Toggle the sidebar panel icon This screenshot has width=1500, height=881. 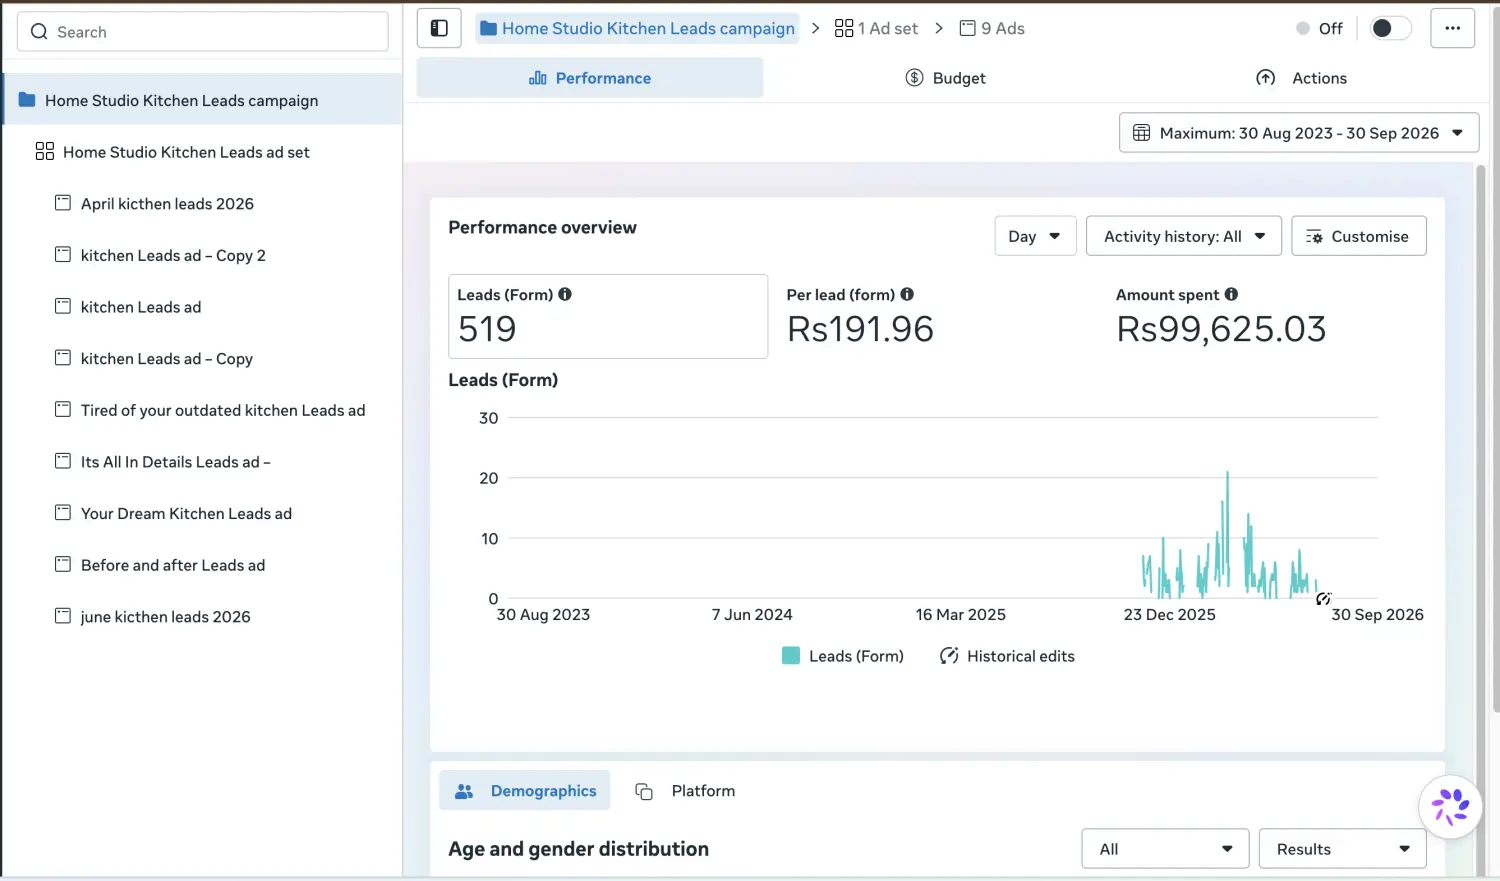point(439,28)
